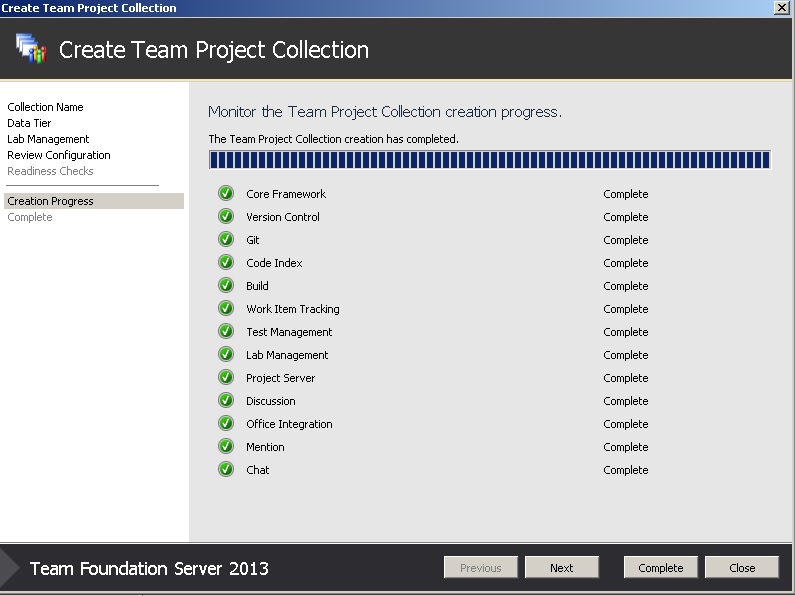
Task: Click the Build label
Action: (257, 286)
